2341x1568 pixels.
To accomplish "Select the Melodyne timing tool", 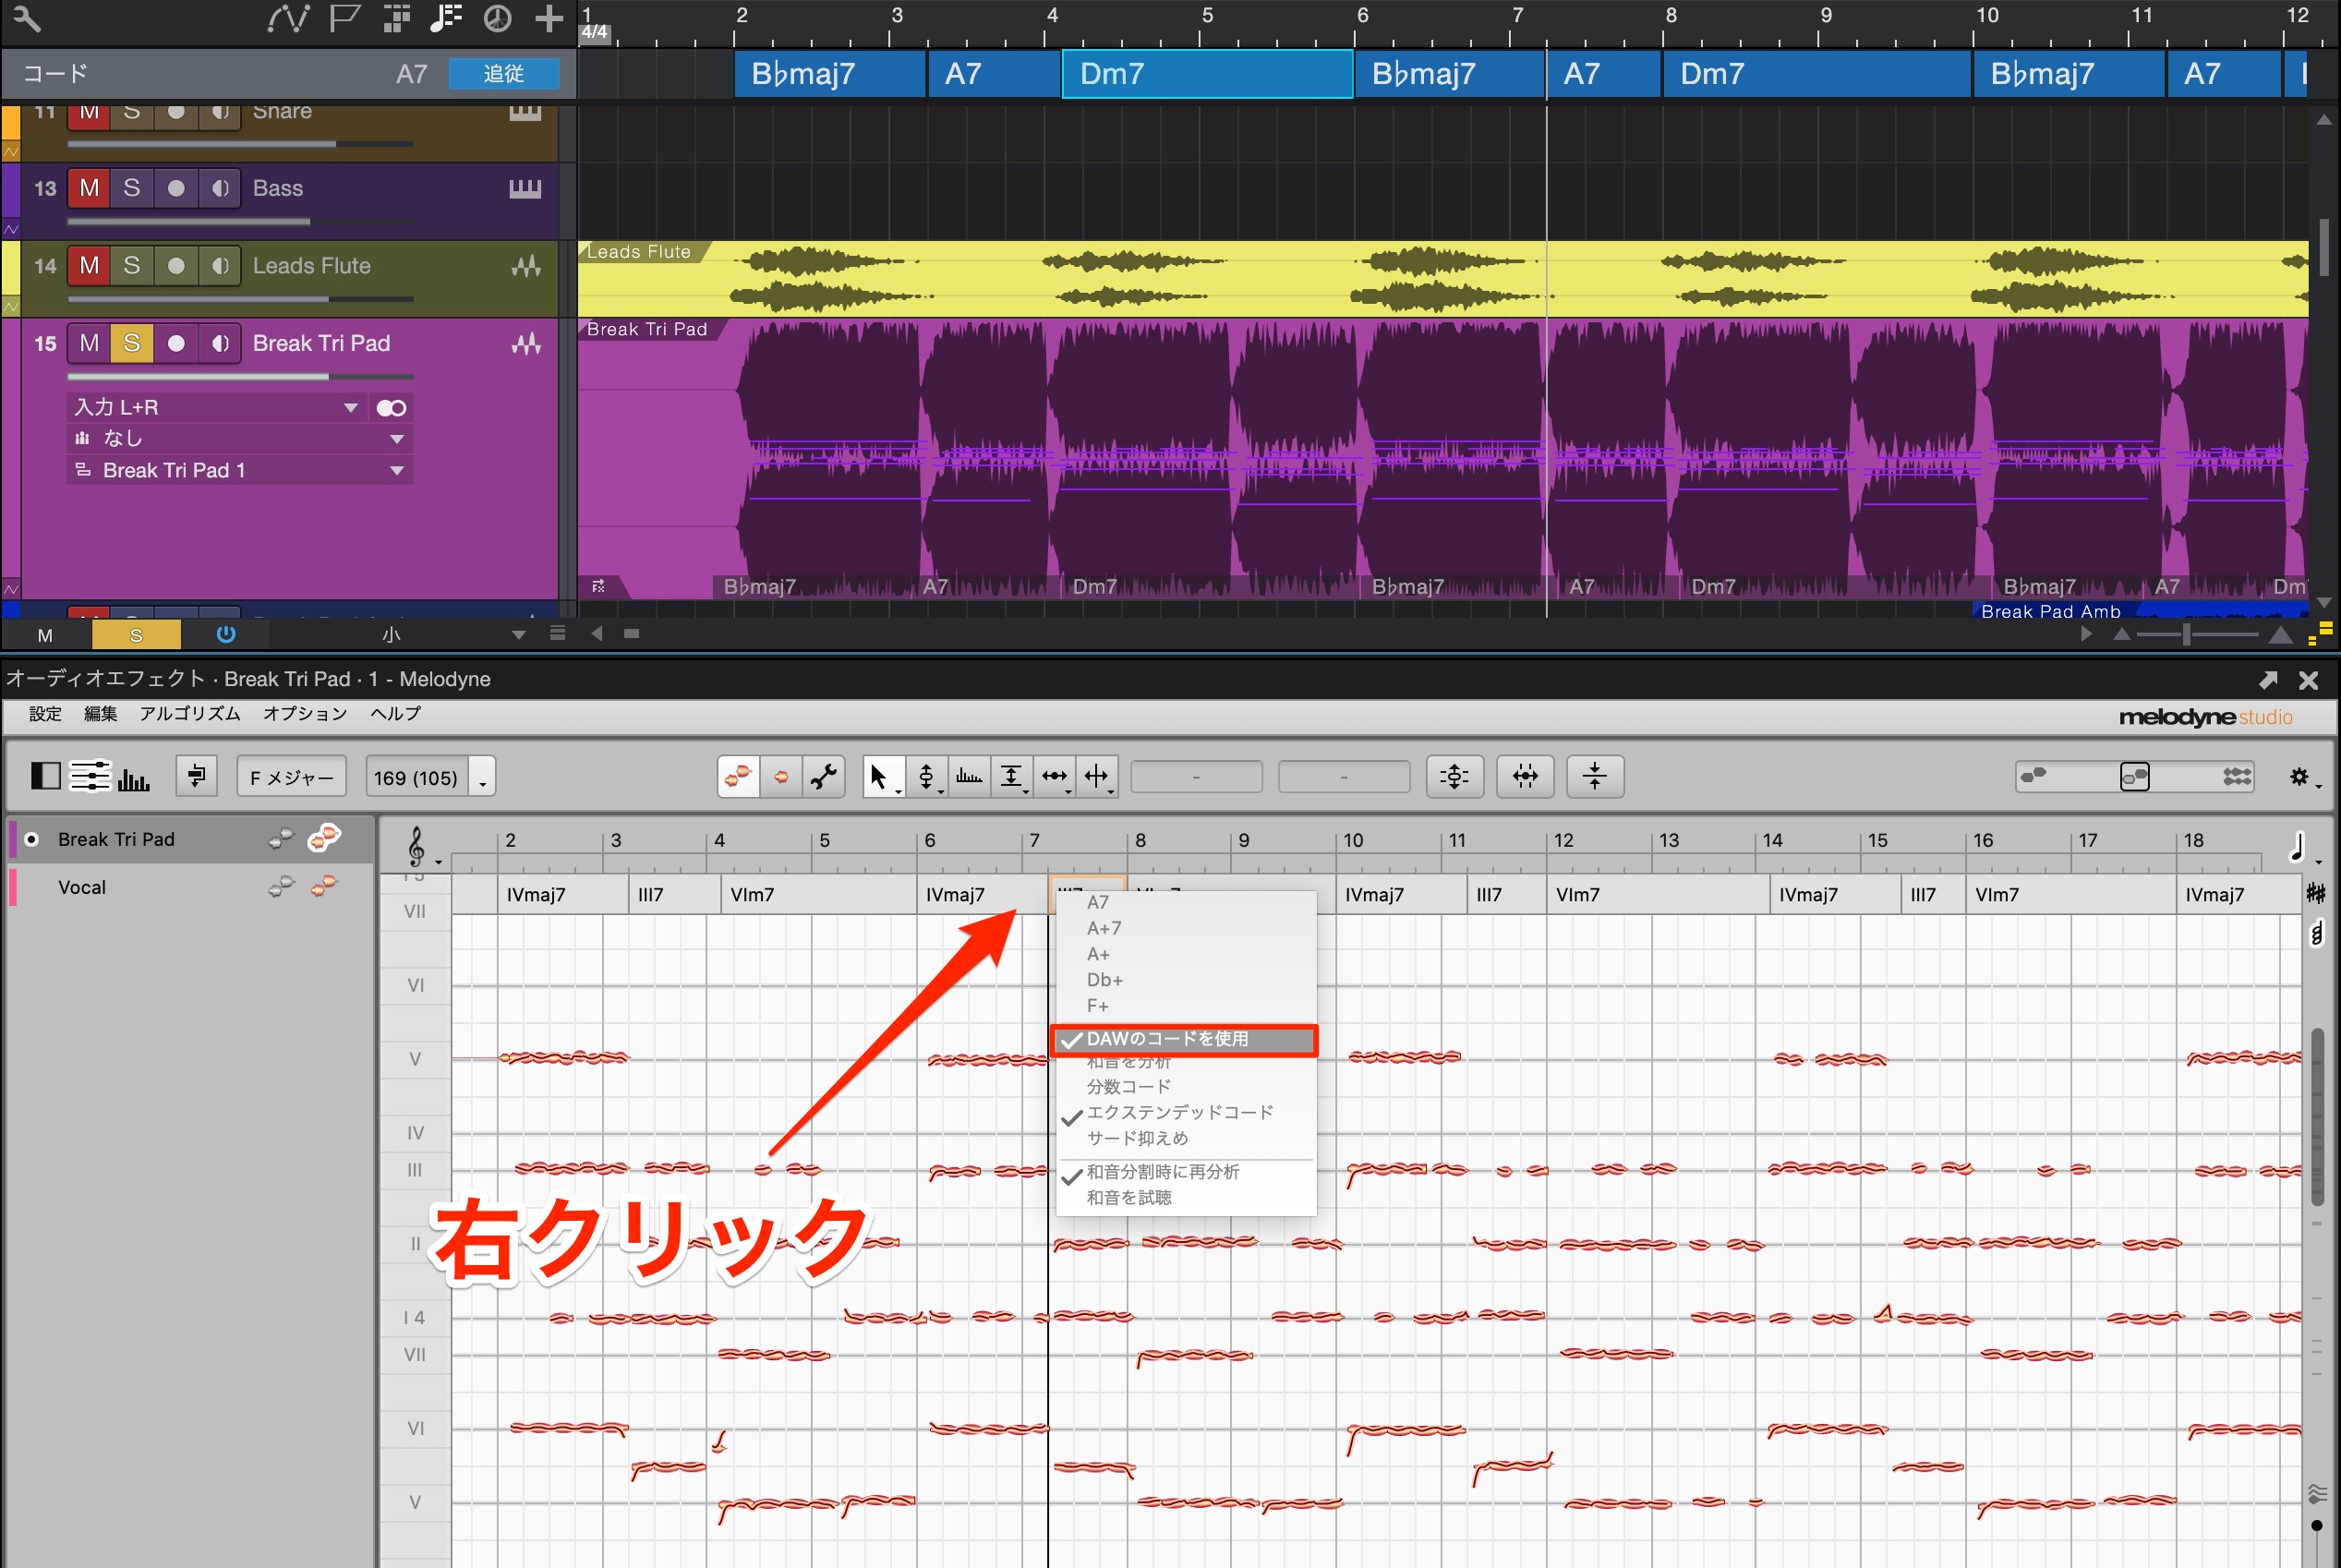I will tap(1055, 776).
